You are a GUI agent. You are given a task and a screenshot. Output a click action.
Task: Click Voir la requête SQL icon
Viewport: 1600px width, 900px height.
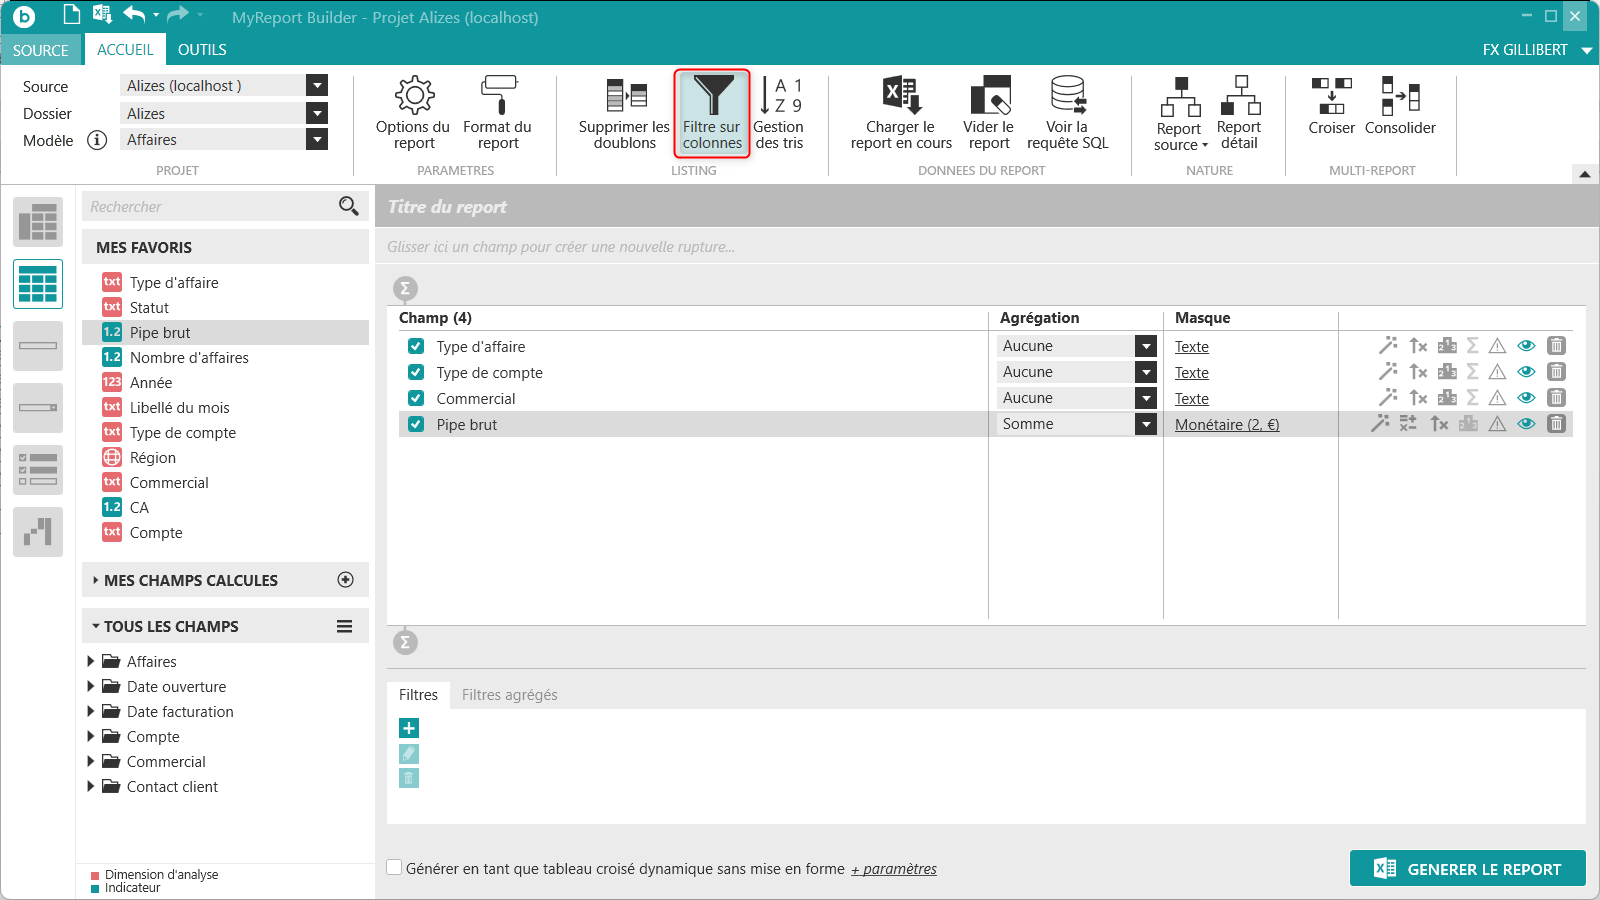tap(1067, 96)
